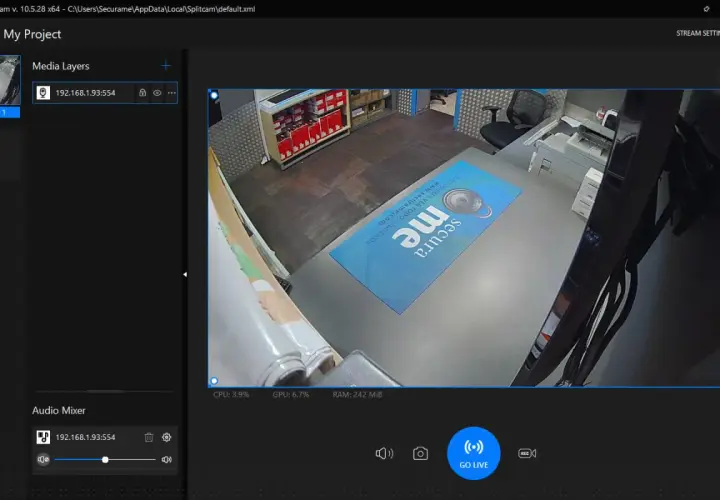The image size is (720, 500).
Task: Toggle preview sound speaker icon
Action: 384,454
